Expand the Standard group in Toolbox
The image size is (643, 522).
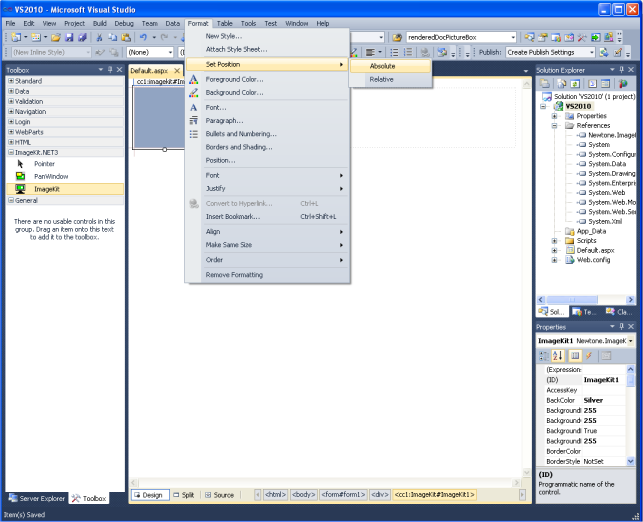(11, 81)
